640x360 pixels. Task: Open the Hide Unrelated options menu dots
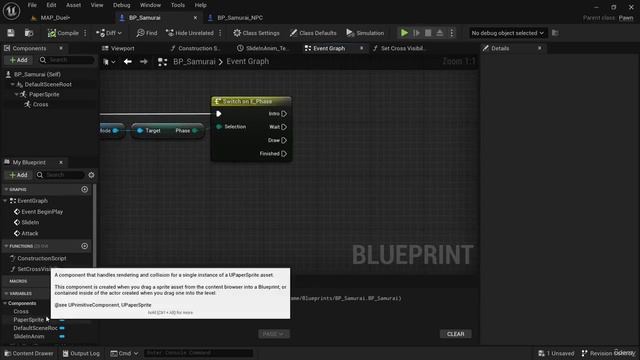pos(220,33)
